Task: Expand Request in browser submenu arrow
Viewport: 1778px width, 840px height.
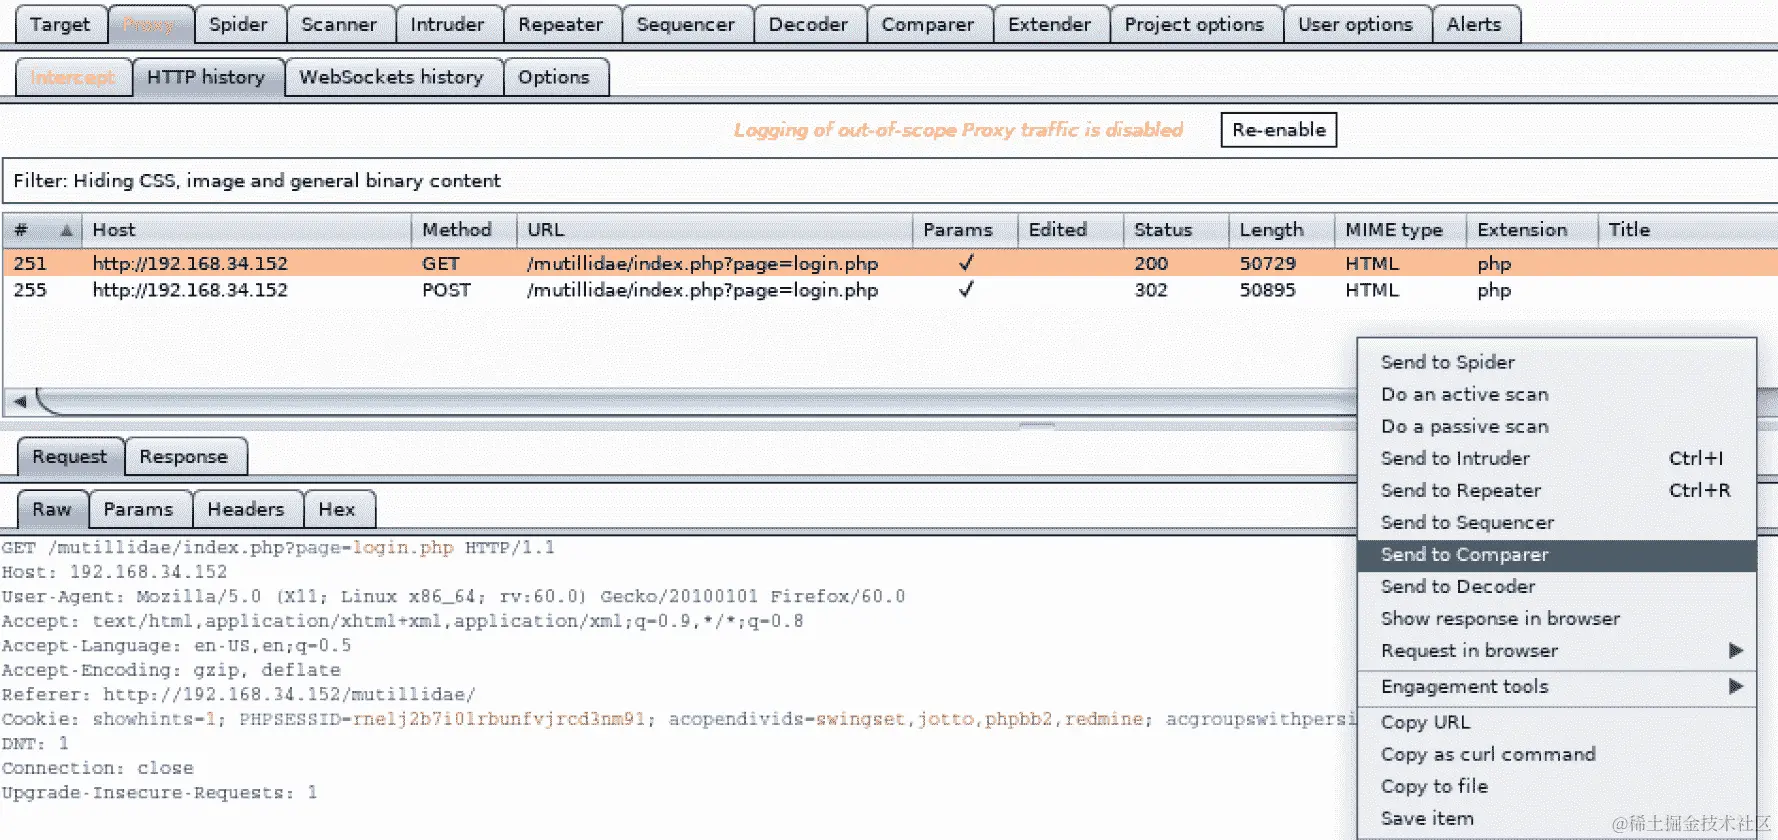Action: tap(1736, 651)
